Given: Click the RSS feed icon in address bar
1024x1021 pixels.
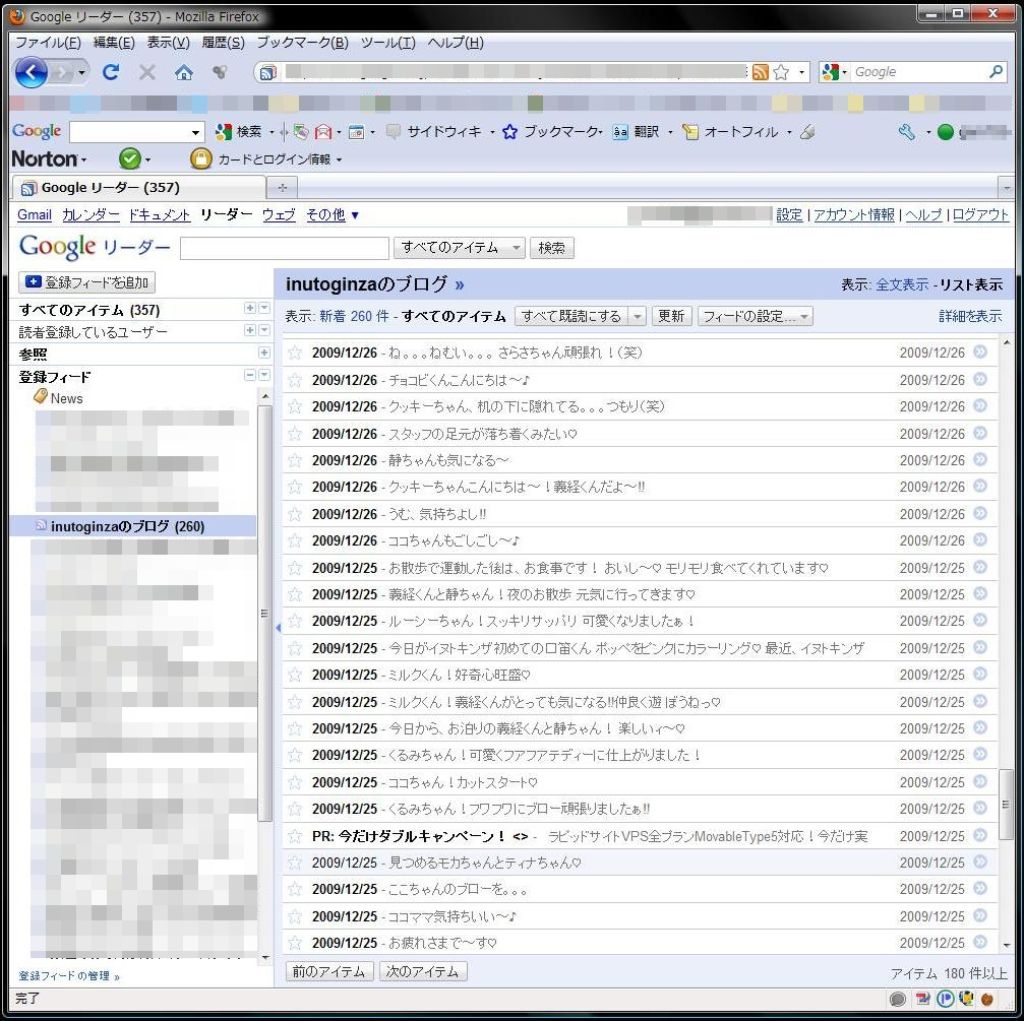Looking at the screenshot, I should point(760,72).
